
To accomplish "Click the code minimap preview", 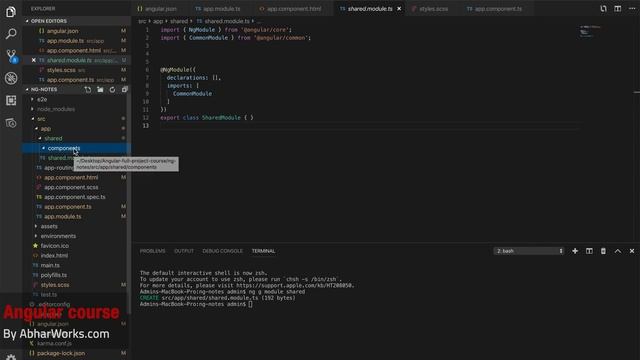I will pyautogui.click(x=589, y=31).
